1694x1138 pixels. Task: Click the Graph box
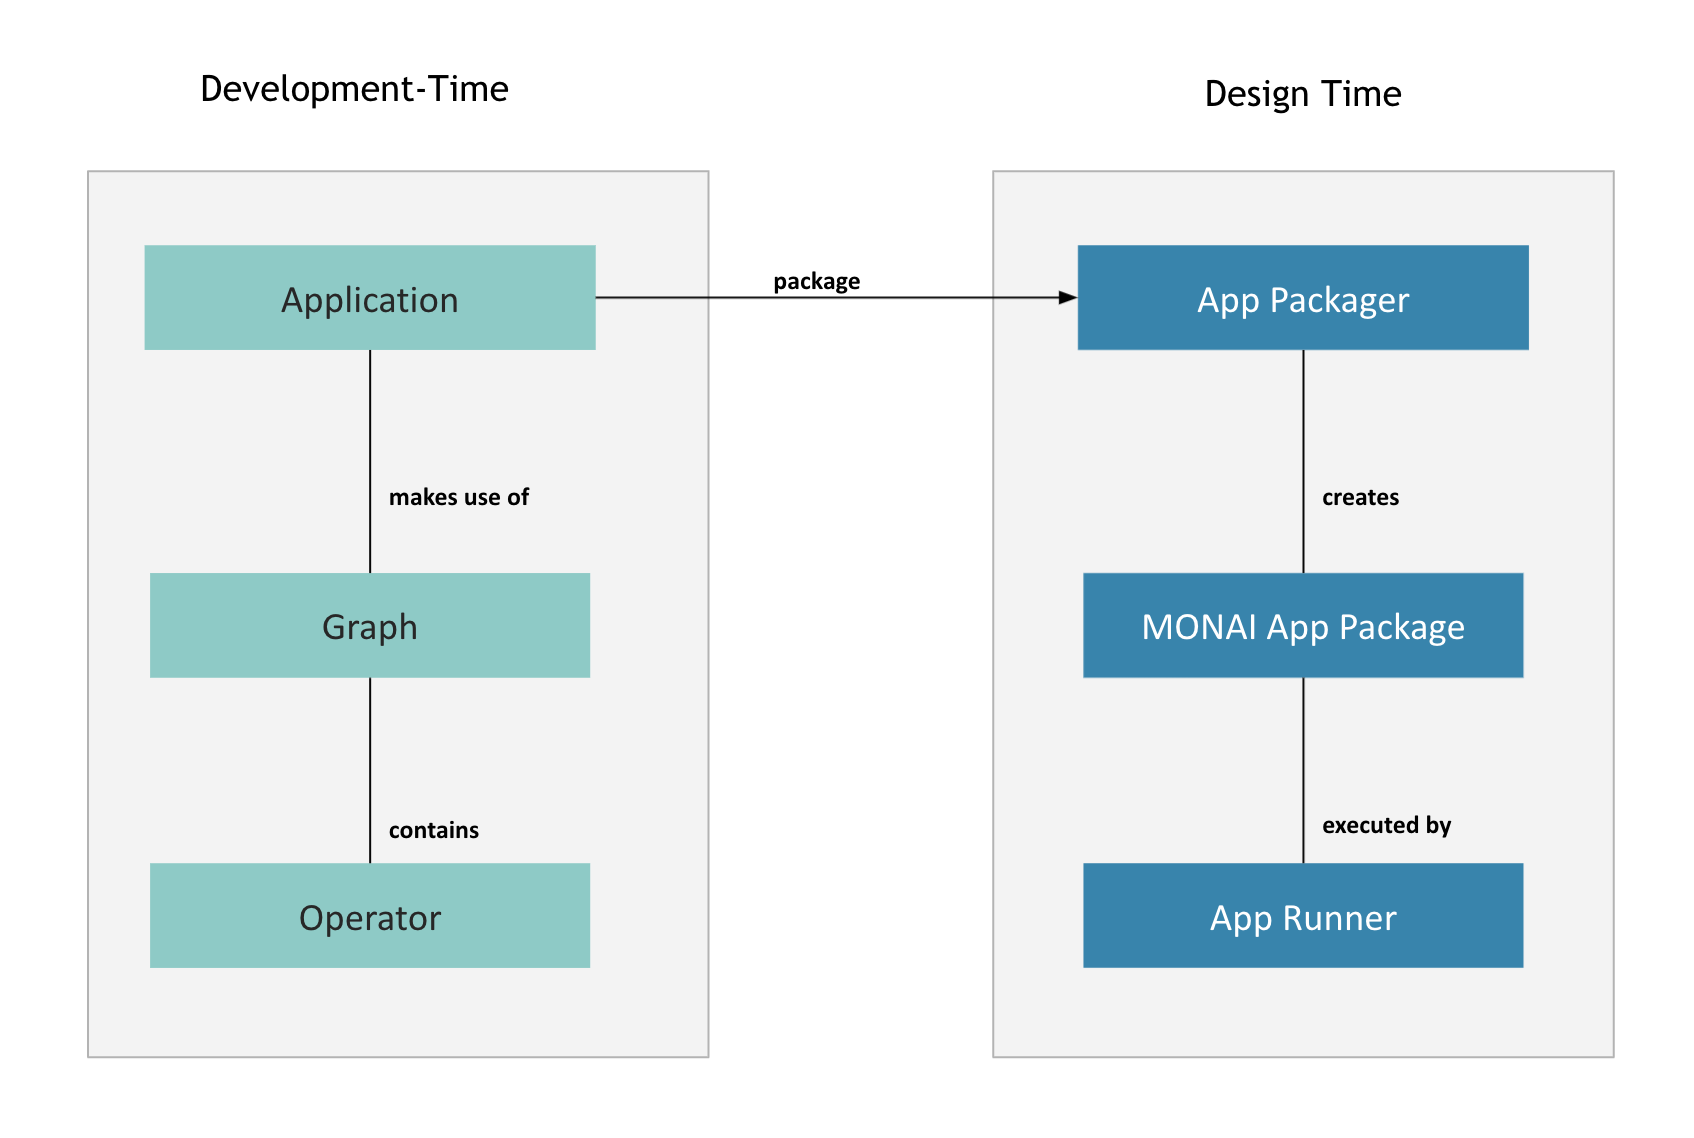370,626
